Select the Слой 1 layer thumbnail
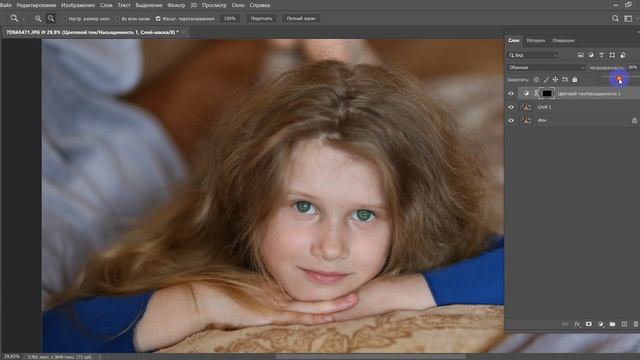Viewport: 640px width, 360px height. point(526,107)
